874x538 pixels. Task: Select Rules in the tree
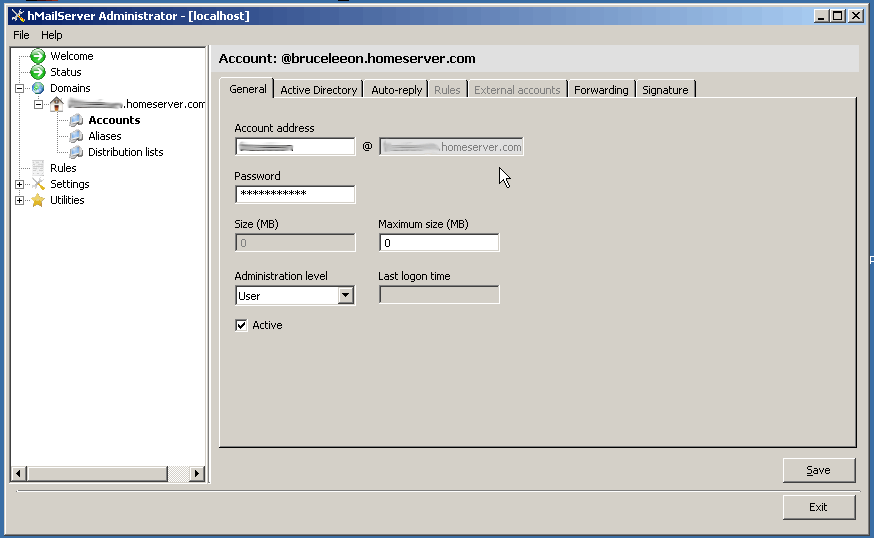tap(63, 168)
